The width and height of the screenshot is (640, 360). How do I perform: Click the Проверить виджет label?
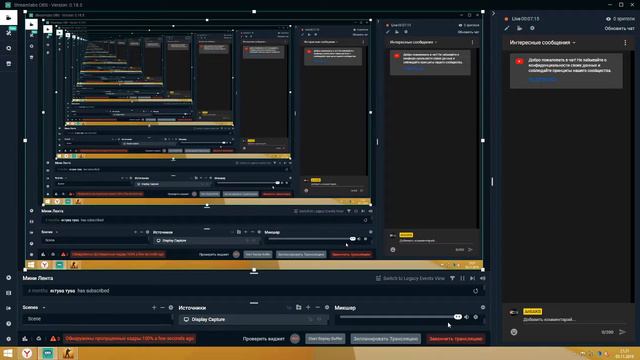[x=263, y=339]
